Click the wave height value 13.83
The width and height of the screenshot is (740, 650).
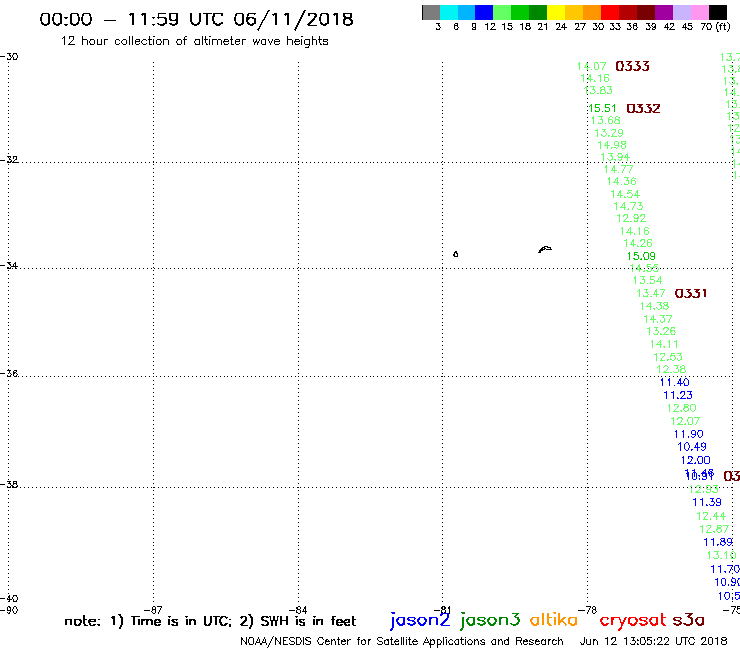(x=598, y=91)
